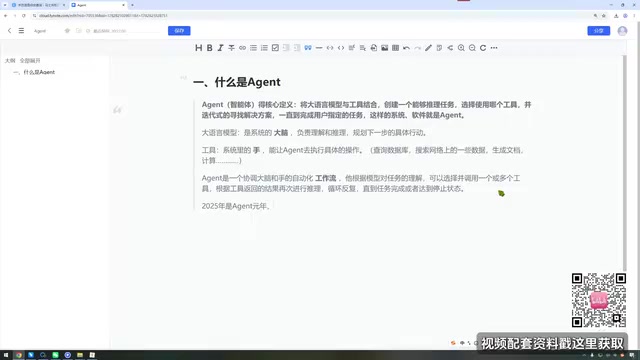This screenshot has width=640, height=360.
Task: Zoom out using the magnifier minus icon
Action: coord(472,48)
